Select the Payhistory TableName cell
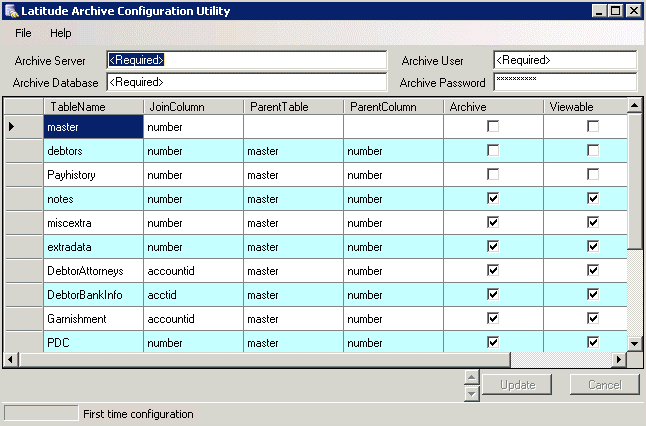The height and width of the screenshot is (426, 646). point(94,175)
